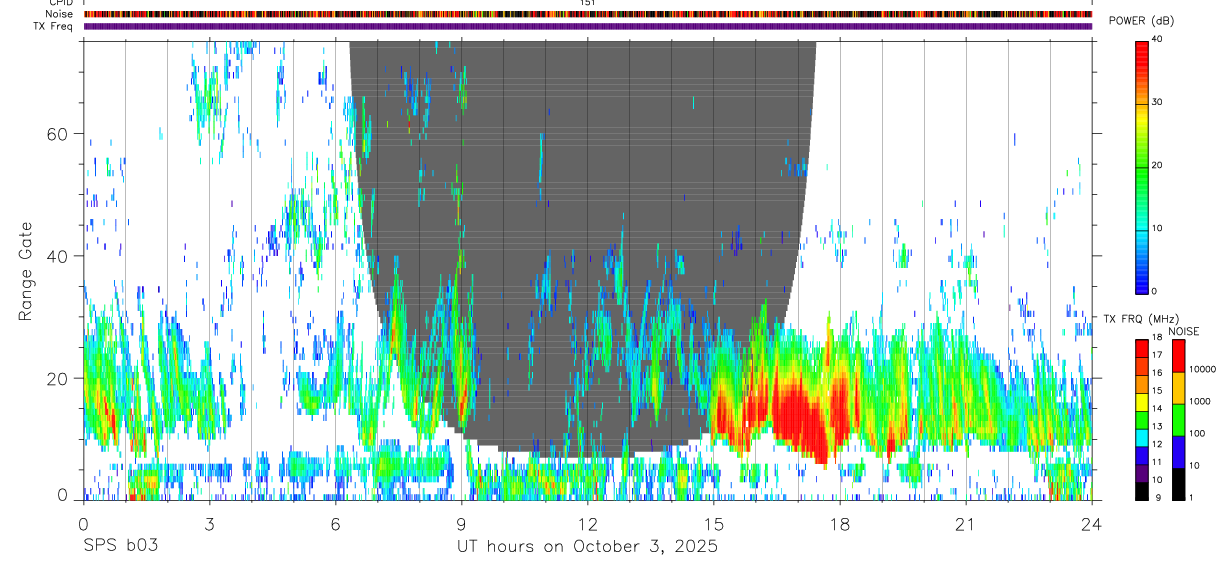Select the "SPS b03" radar label

point(120,547)
